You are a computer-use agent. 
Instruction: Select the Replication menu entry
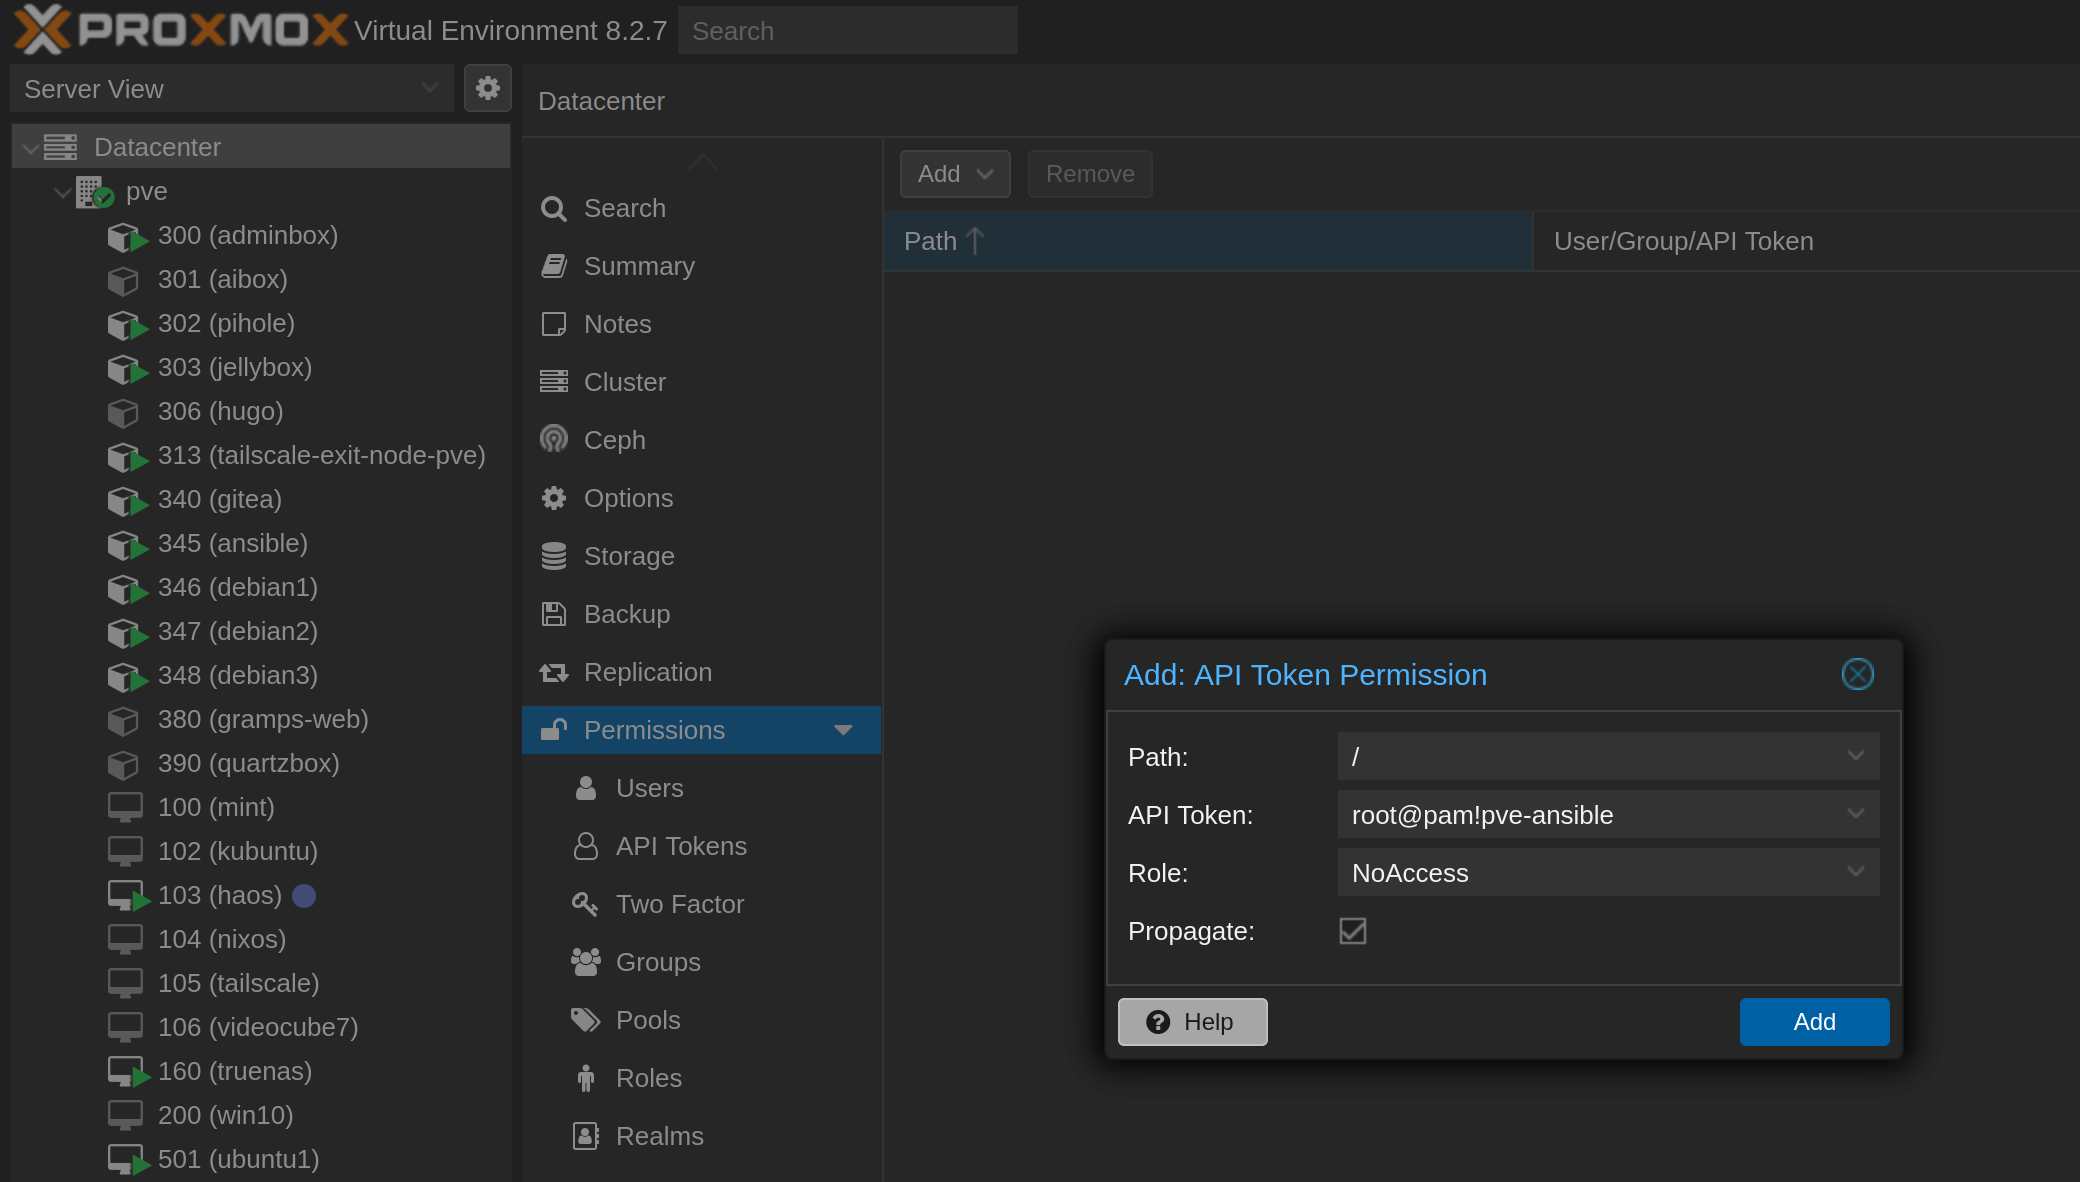tap(701, 672)
